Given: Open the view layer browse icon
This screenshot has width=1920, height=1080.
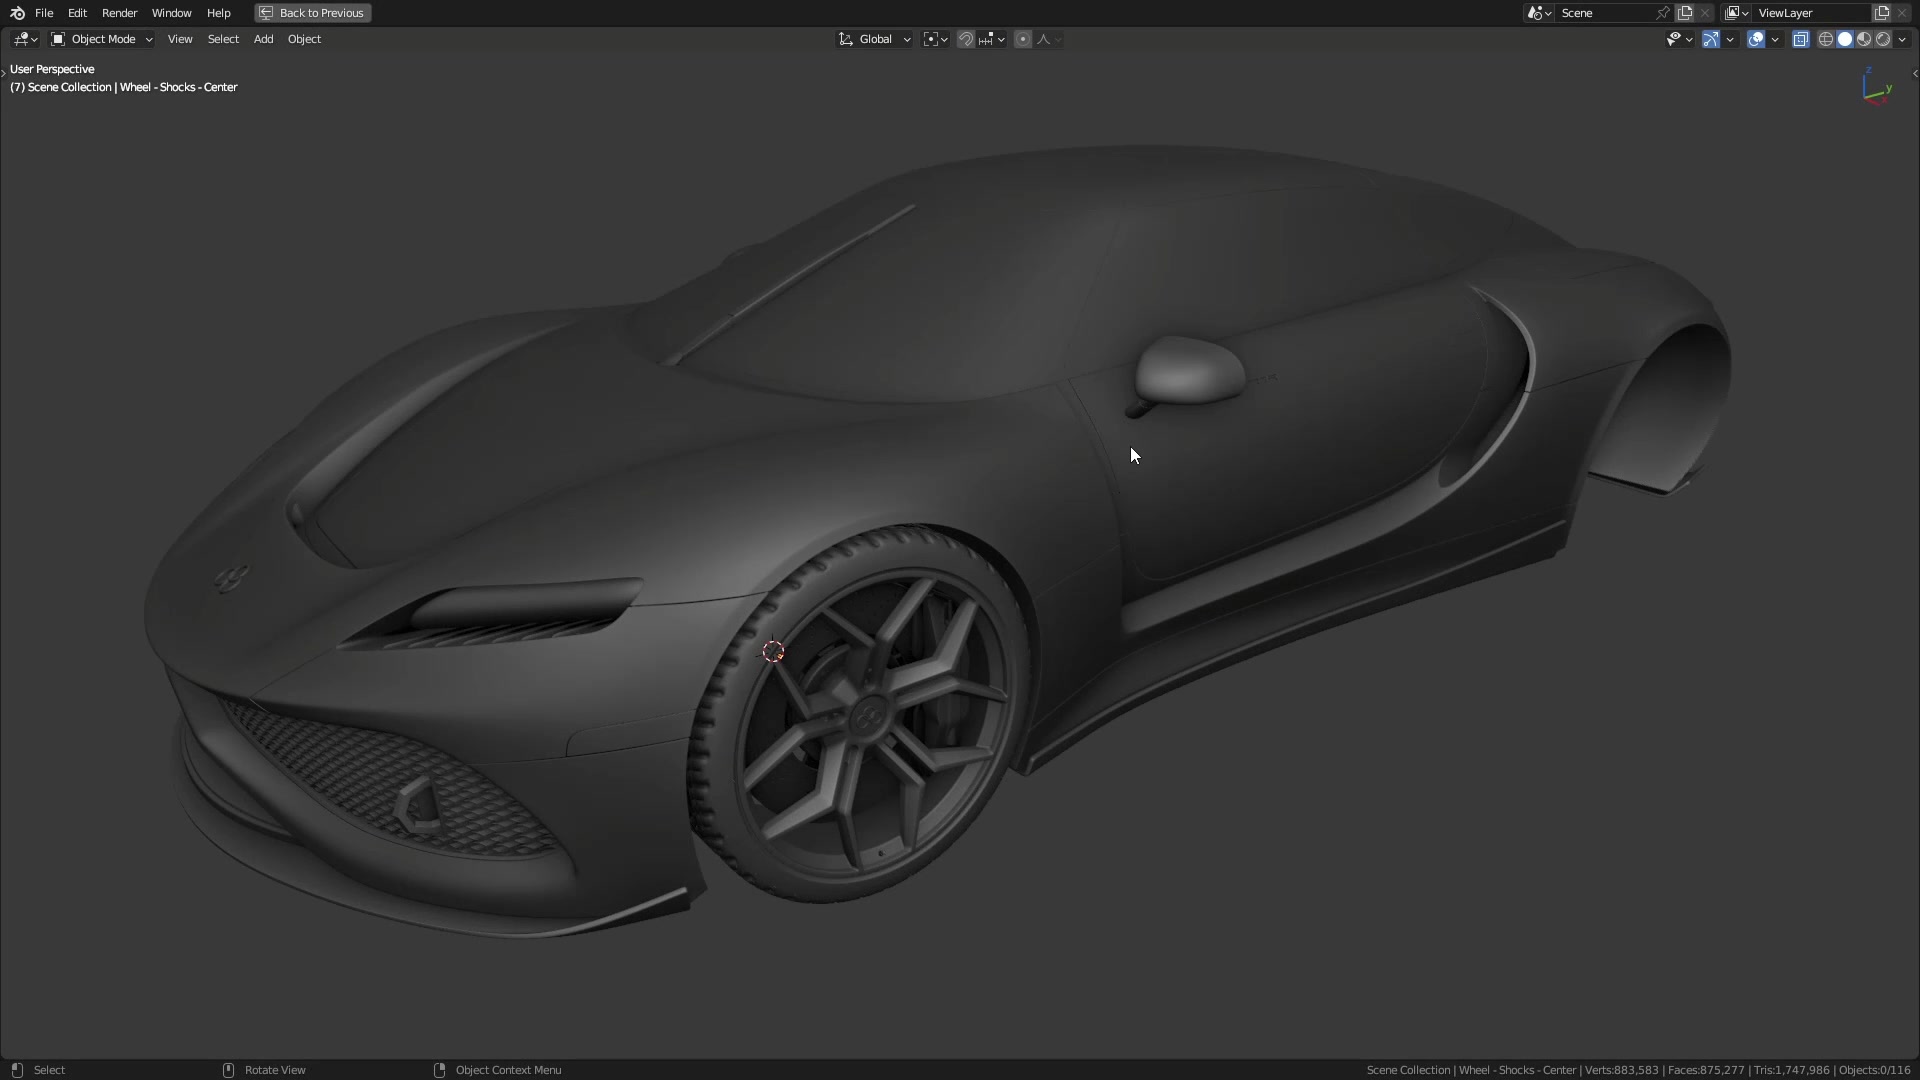Looking at the screenshot, I should pyautogui.click(x=1737, y=13).
